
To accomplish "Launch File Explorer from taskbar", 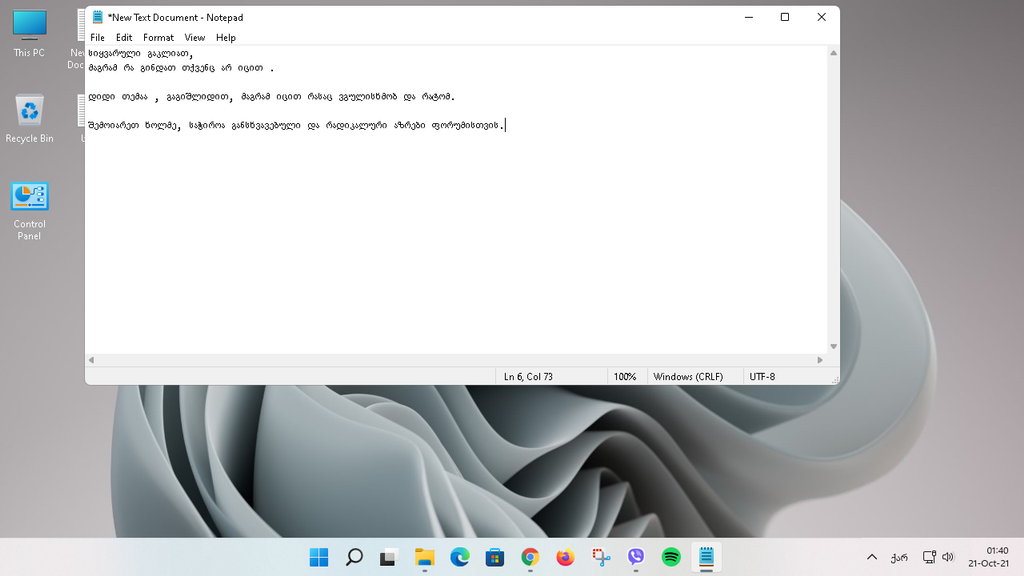I will [424, 557].
